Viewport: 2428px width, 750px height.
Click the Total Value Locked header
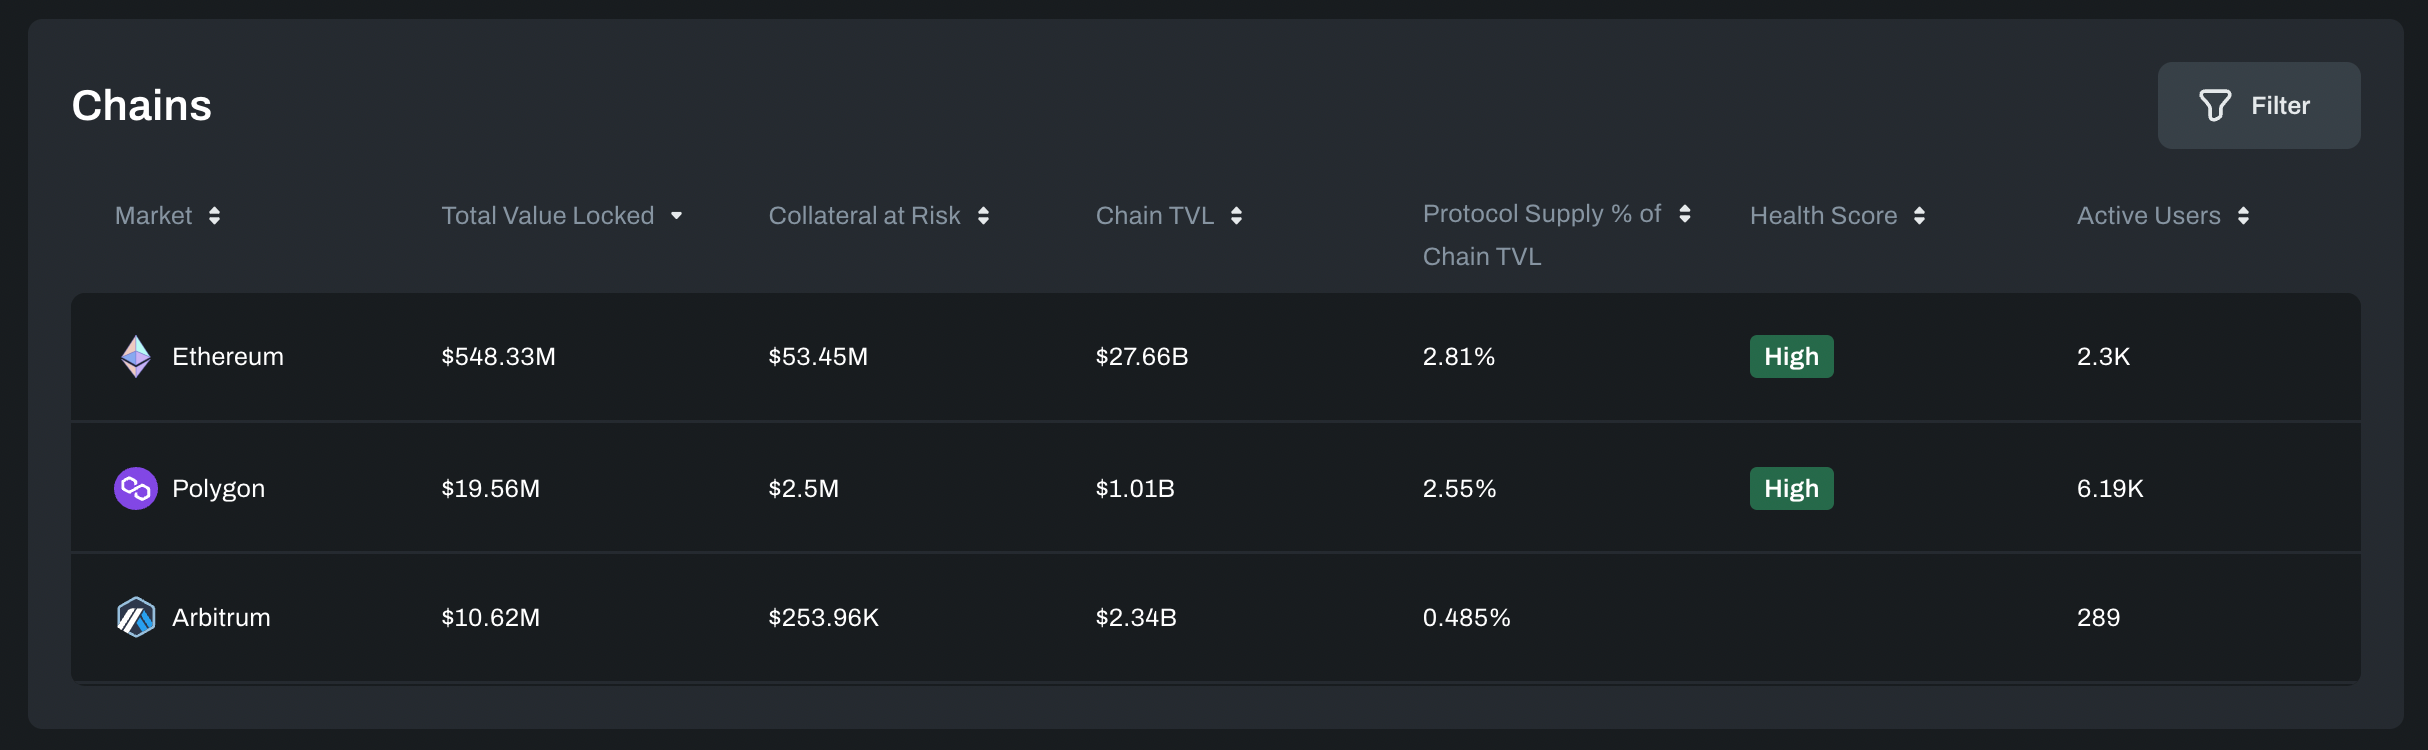point(547,216)
